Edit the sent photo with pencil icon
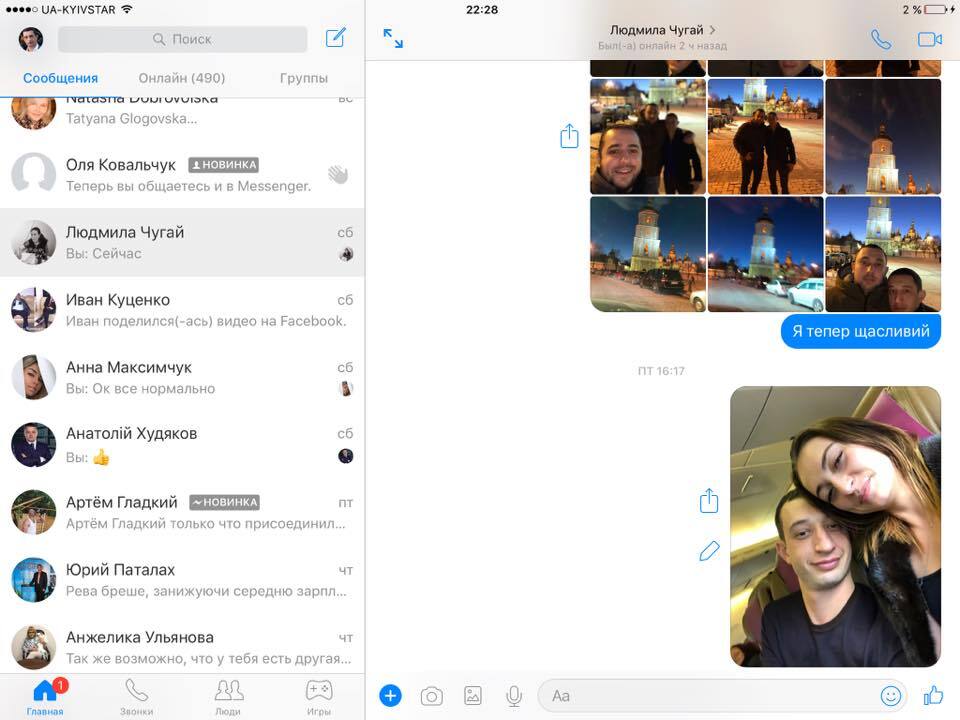The image size is (960, 720). click(709, 551)
